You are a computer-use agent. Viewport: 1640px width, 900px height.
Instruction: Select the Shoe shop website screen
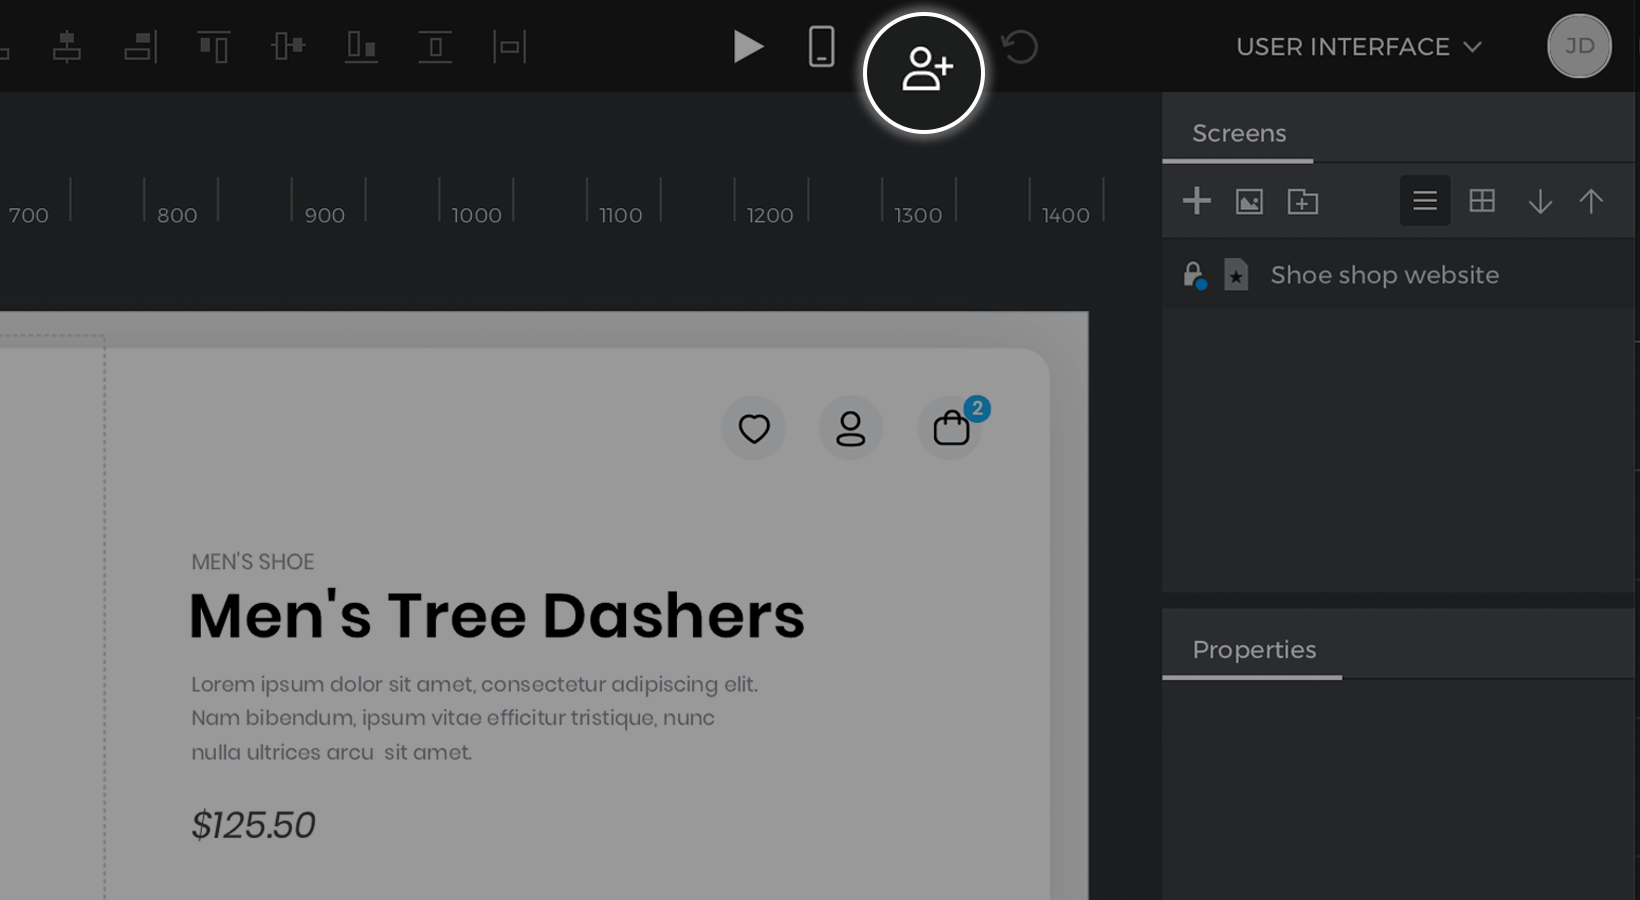pyautogui.click(x=1398, y=275)
